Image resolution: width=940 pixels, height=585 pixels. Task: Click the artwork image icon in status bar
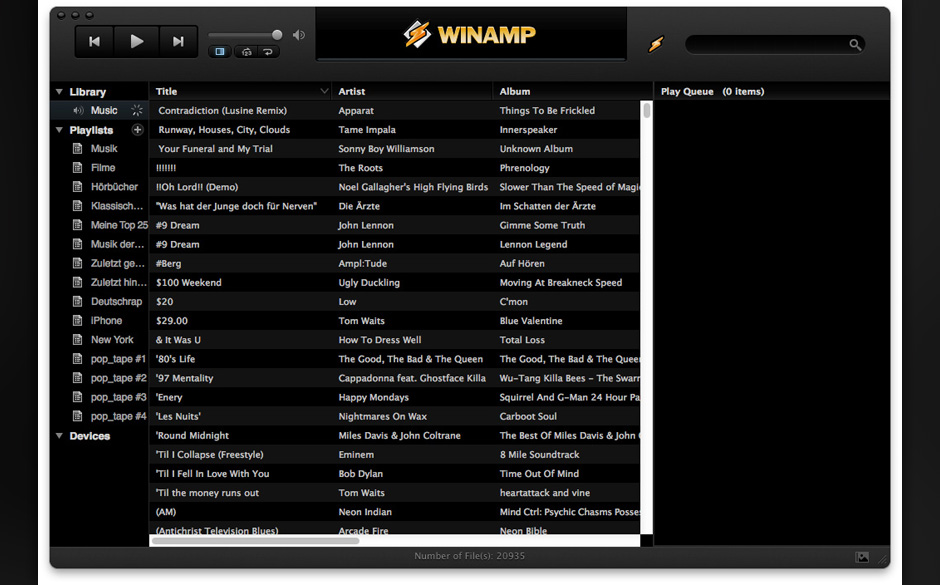862,557
